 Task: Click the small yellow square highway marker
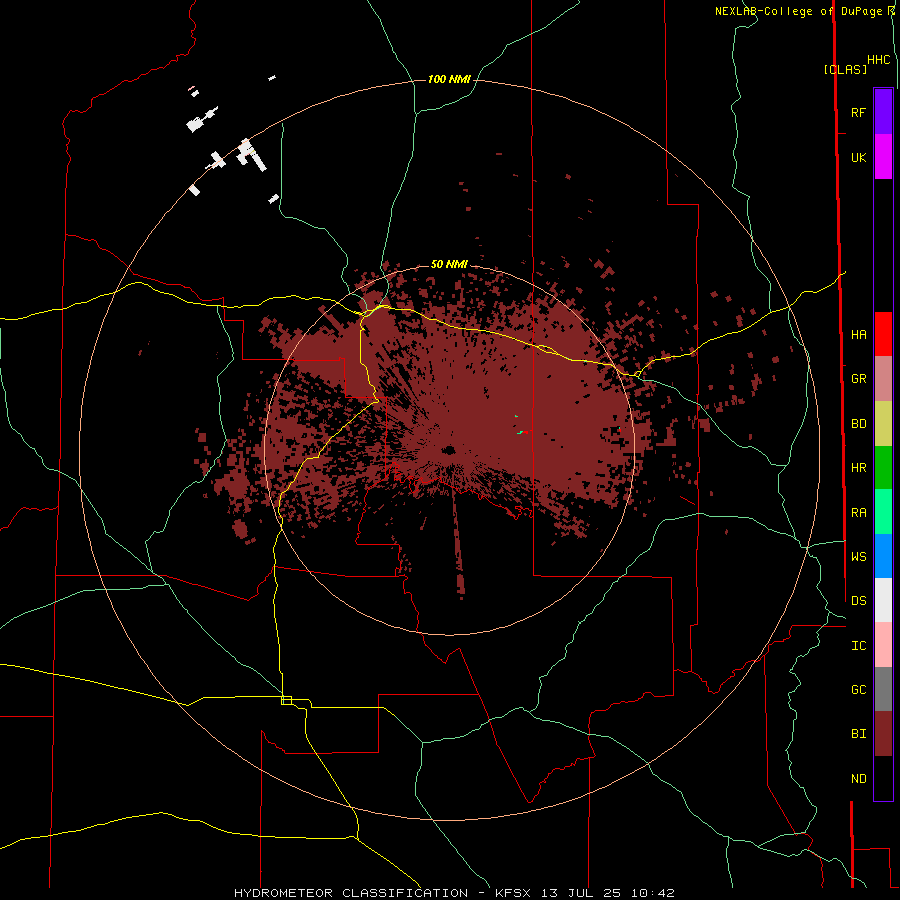click(x=286, y=700)
